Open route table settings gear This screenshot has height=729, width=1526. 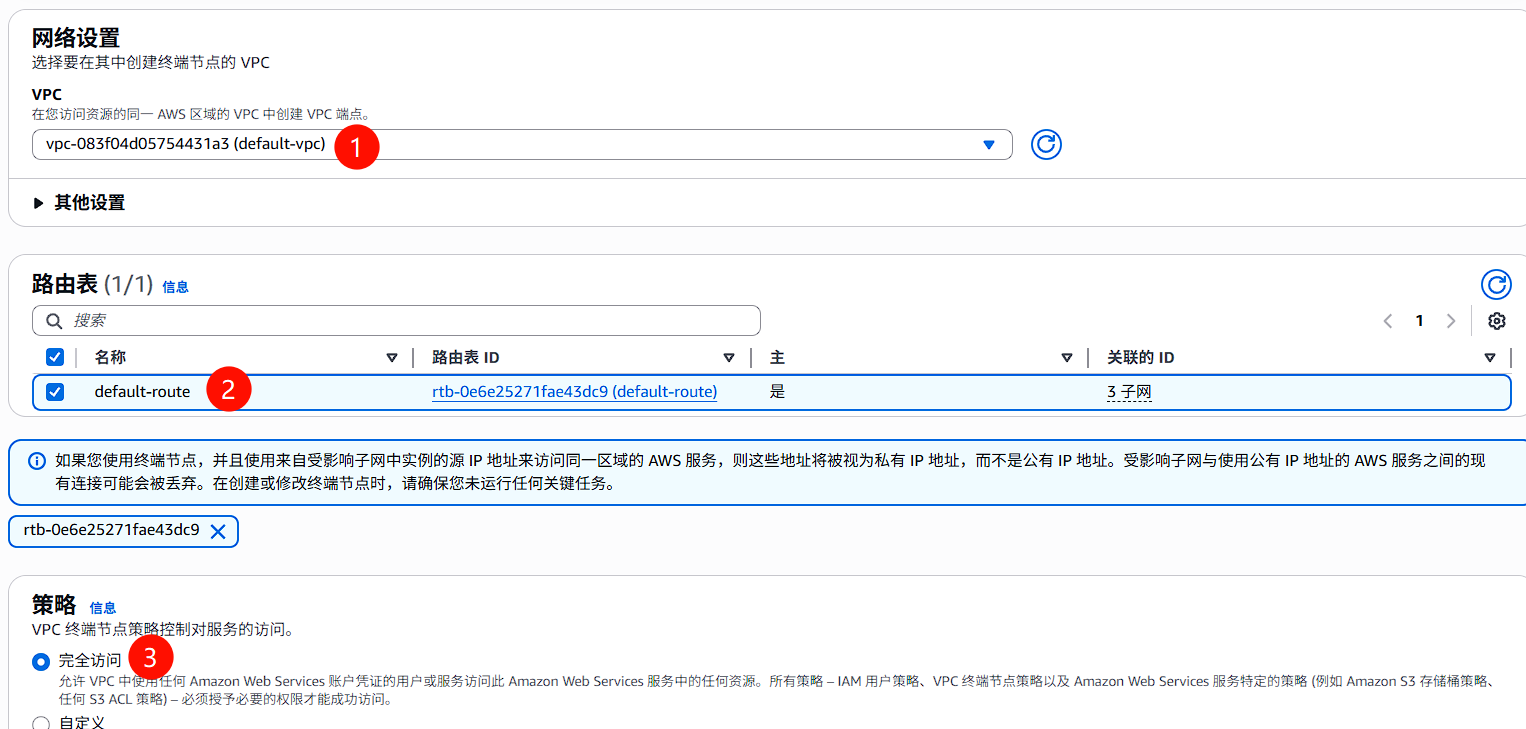coord(1496,321)
